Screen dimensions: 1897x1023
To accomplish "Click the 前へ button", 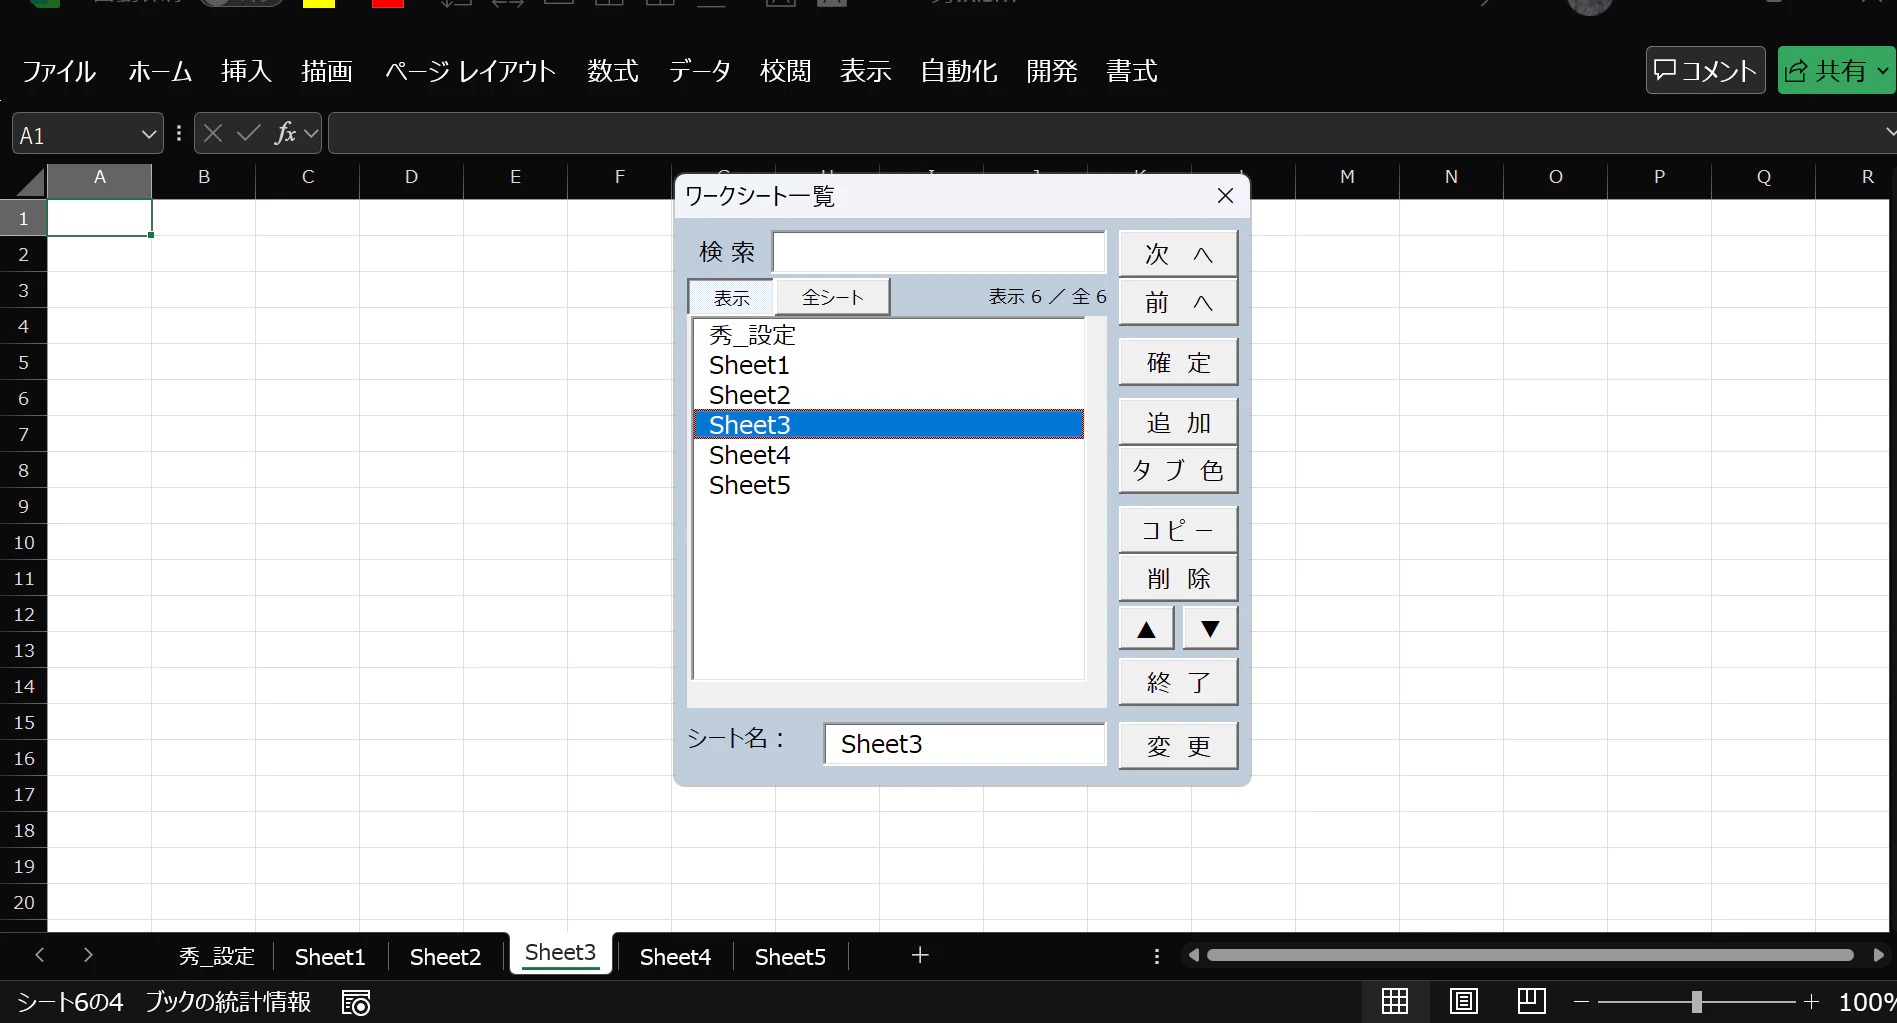I will pos(1178,302).
